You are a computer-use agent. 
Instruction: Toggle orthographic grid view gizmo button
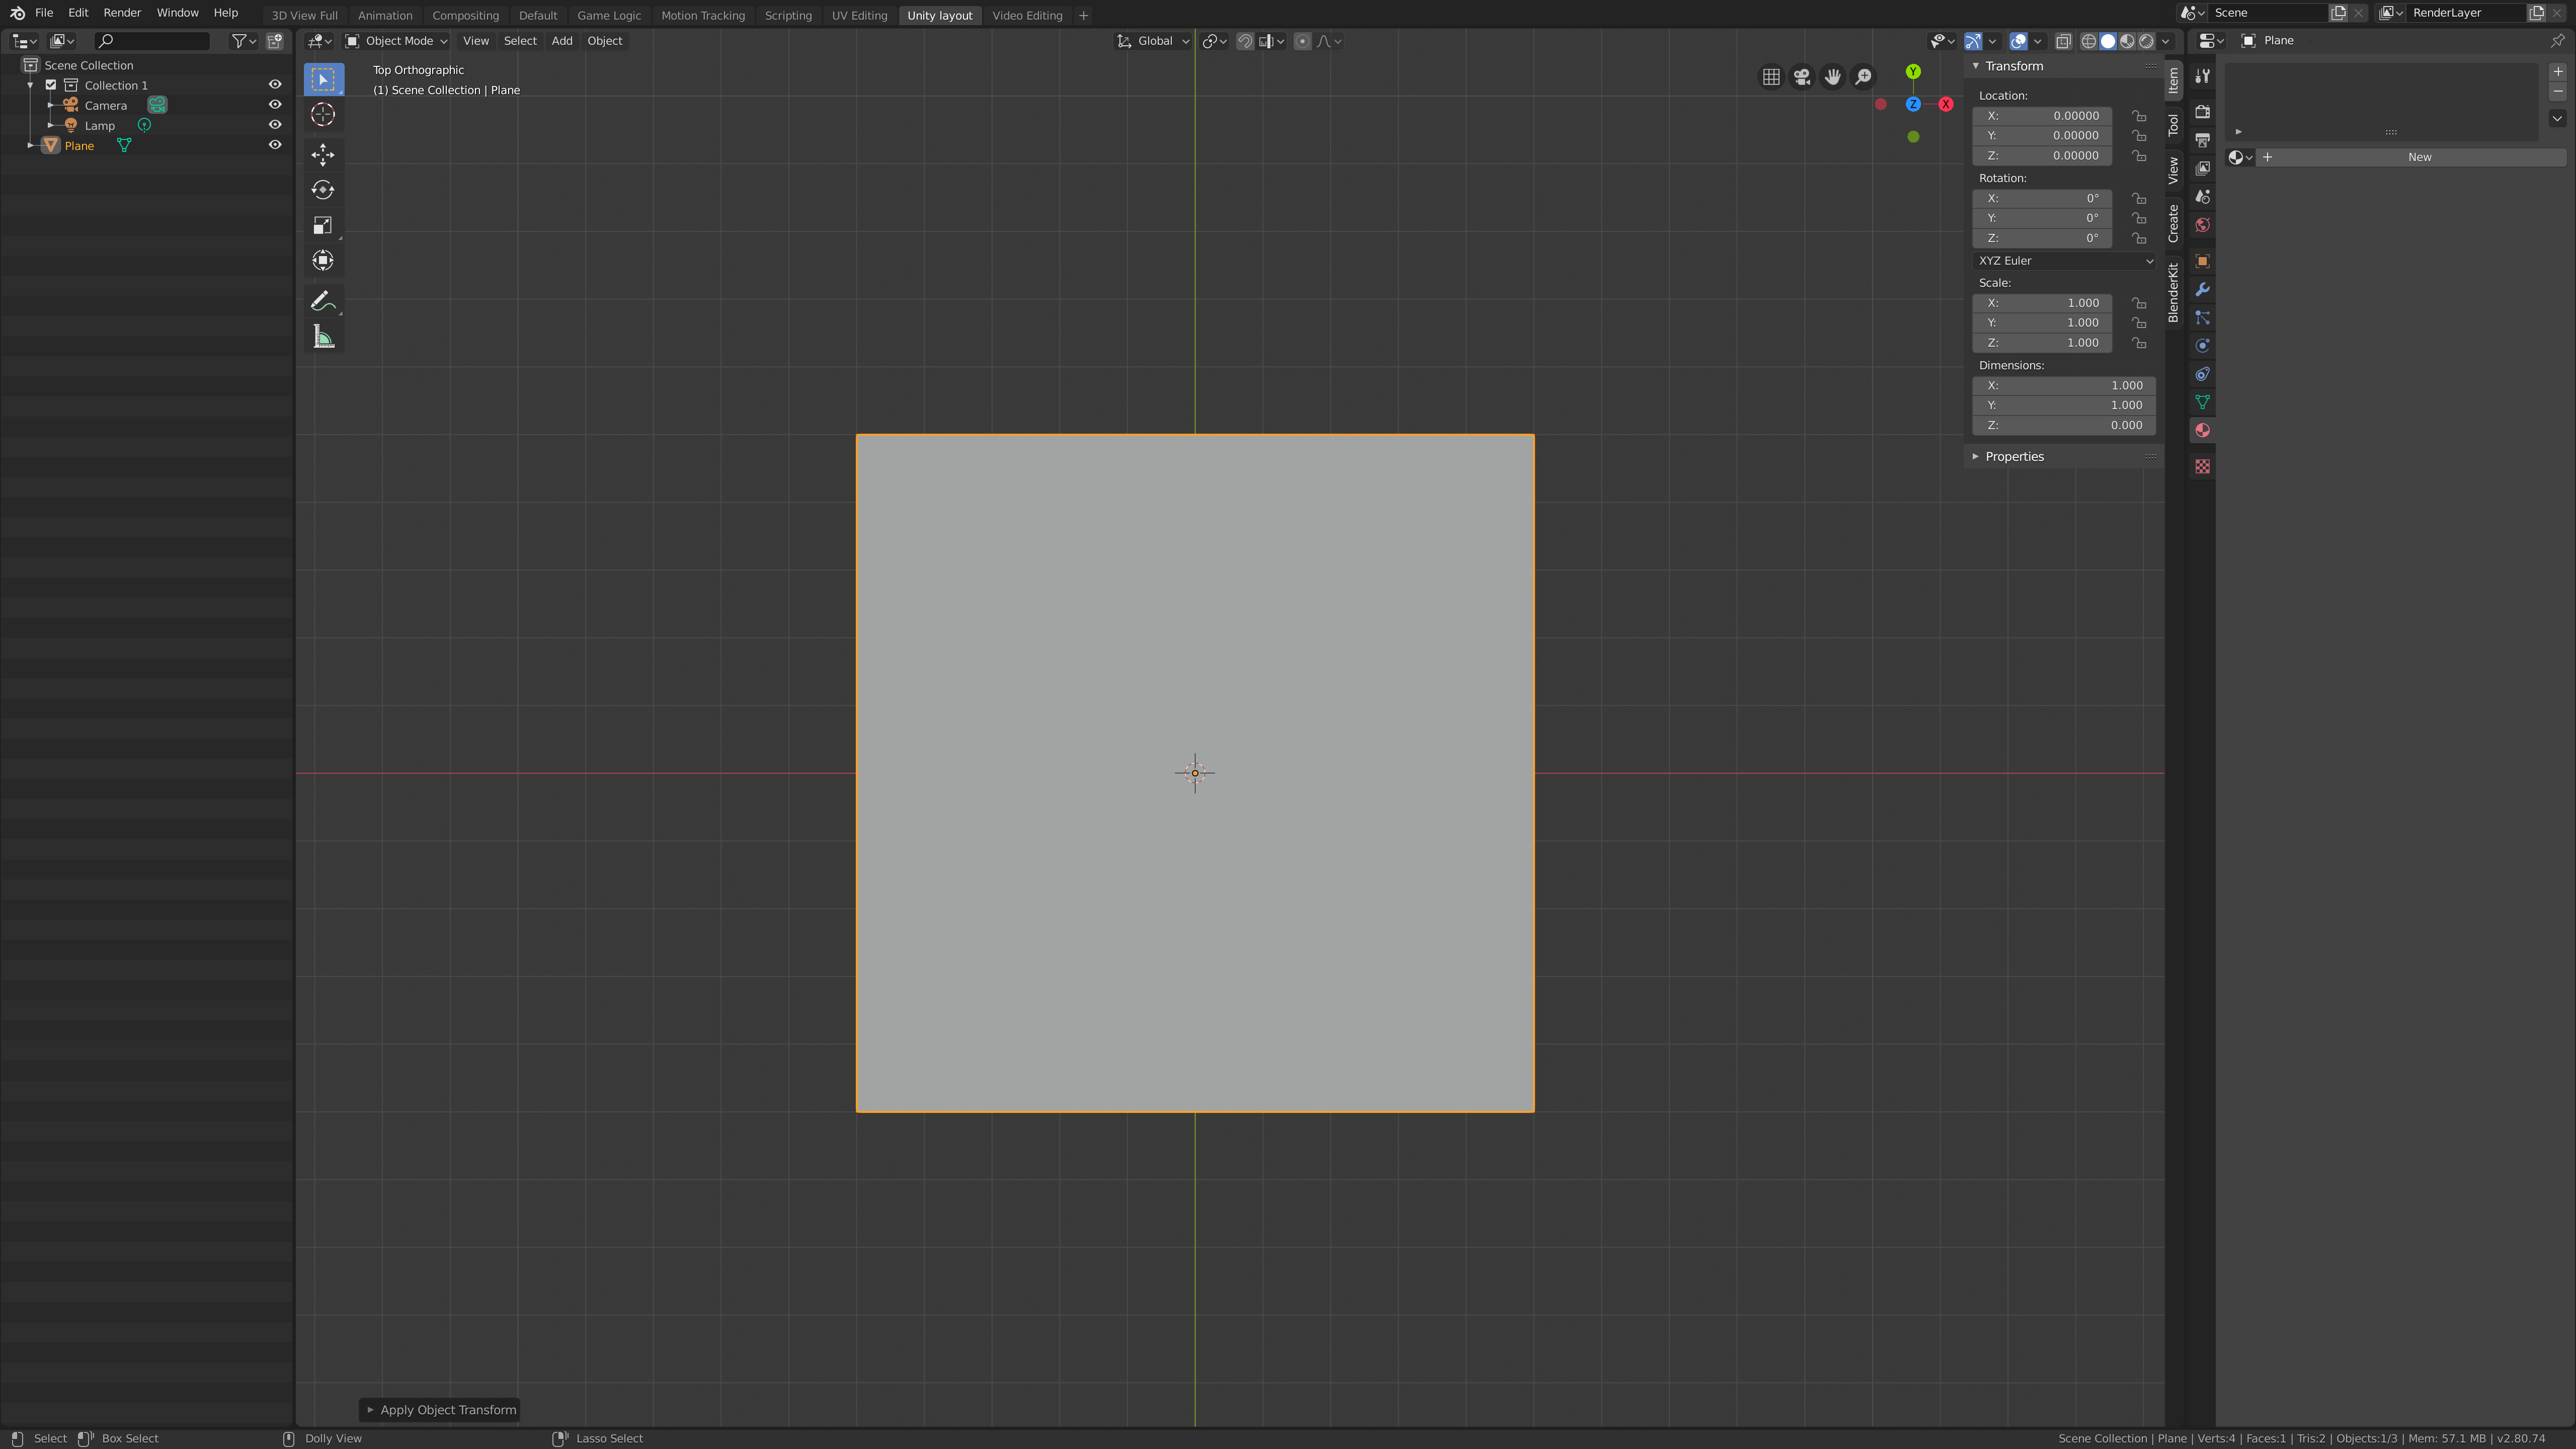tap(1771, 77)
